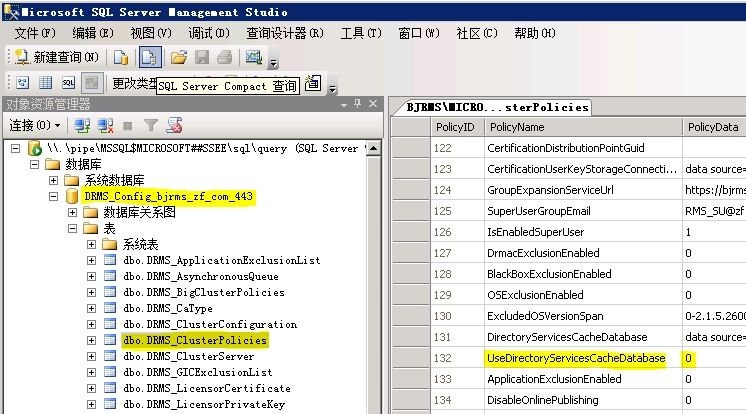Click the Stop square icon in Object Explorer
The image size is (746, 414).
pos(128,126)
